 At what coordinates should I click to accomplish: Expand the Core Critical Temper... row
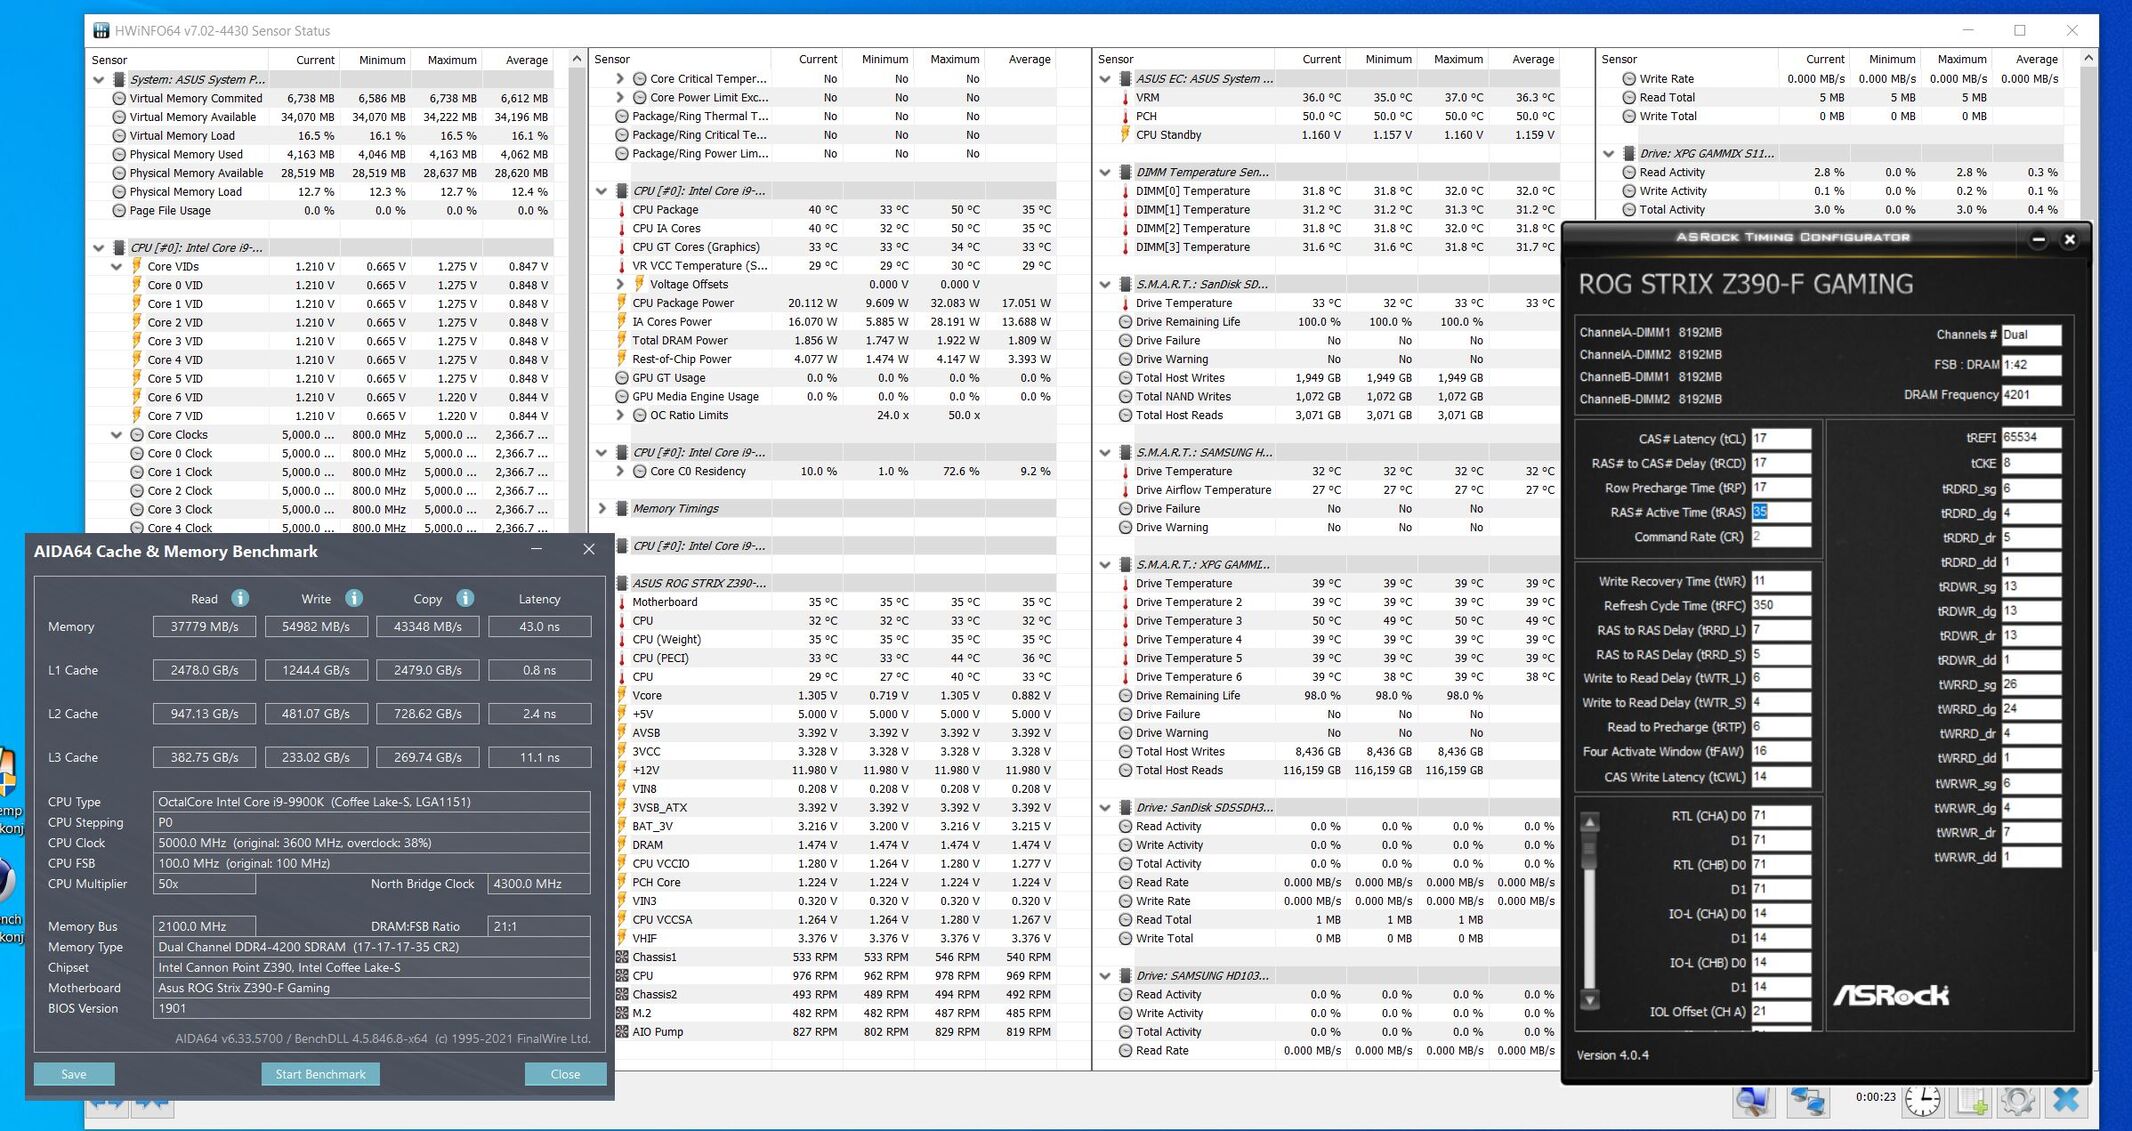point(620,79)
